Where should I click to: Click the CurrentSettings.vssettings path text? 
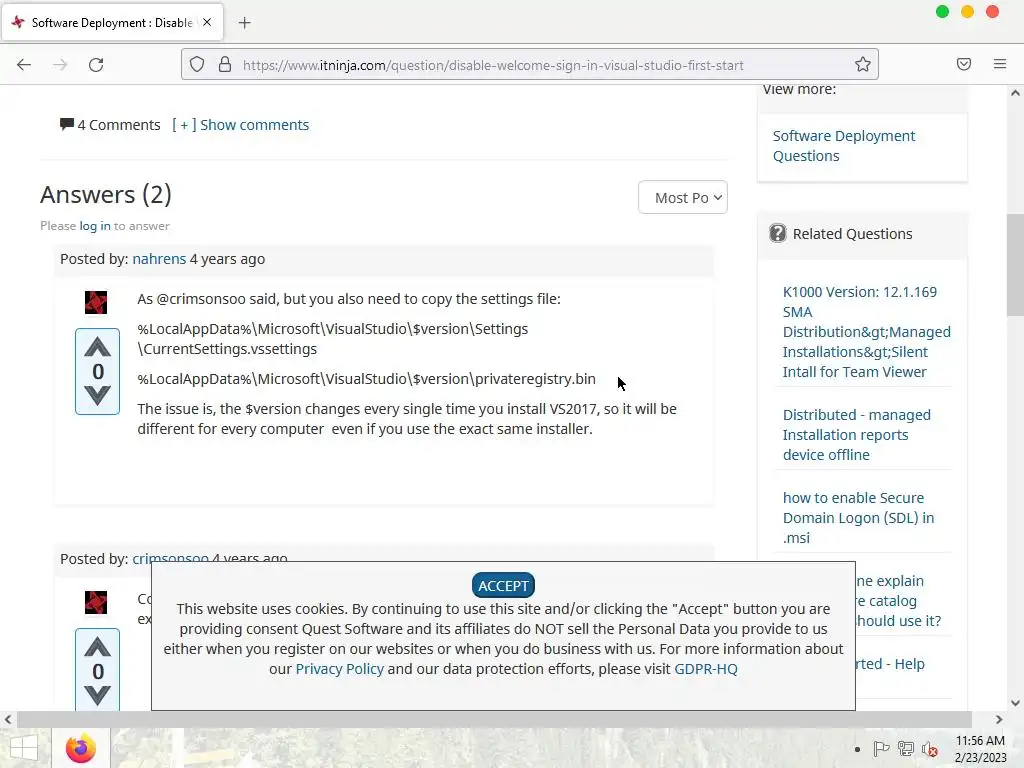tap(332, 339)
